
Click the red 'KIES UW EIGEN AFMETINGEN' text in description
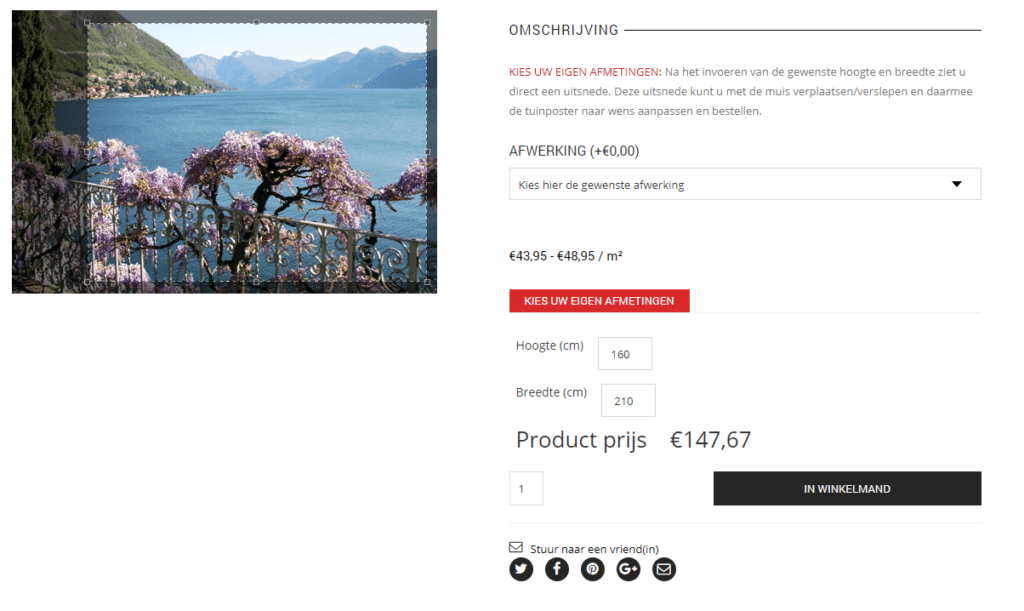tap(584, 72)
